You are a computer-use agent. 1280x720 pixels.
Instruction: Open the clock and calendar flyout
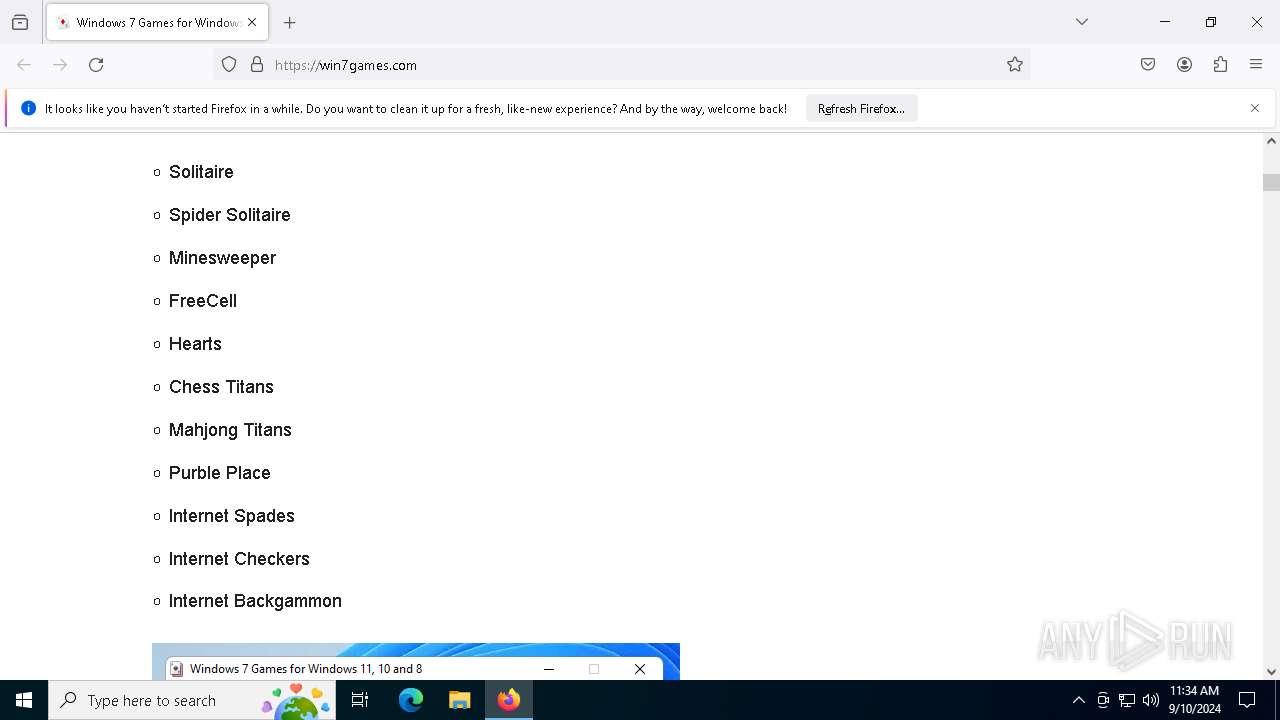click(1195, 700)
